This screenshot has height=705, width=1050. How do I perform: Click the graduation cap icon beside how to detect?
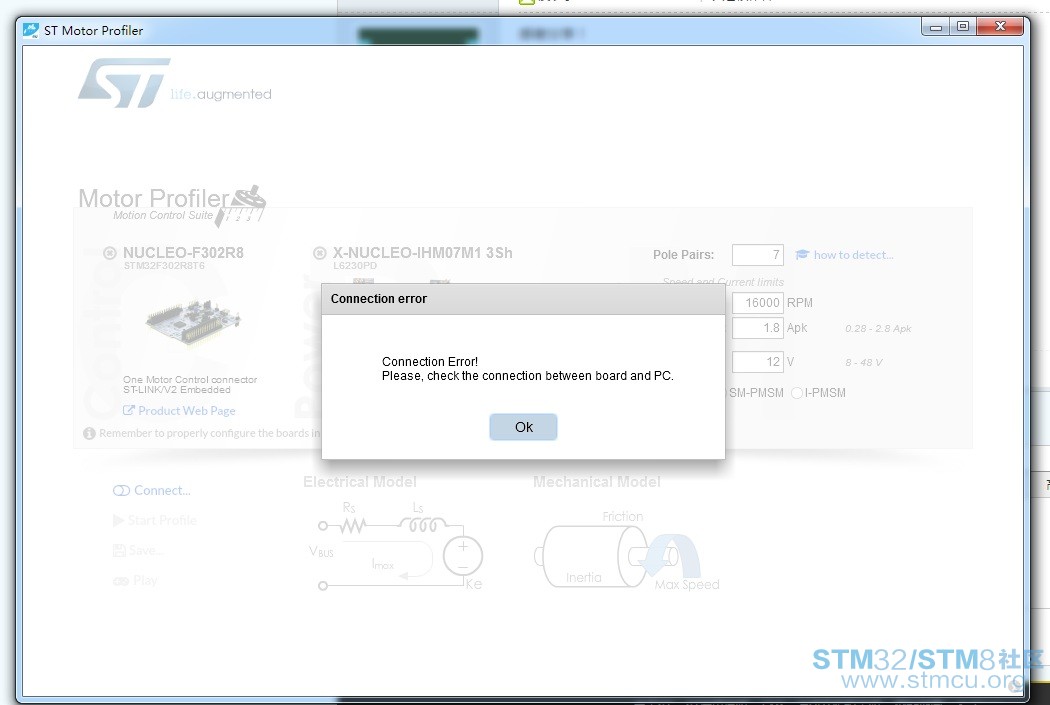click(802, 254)
